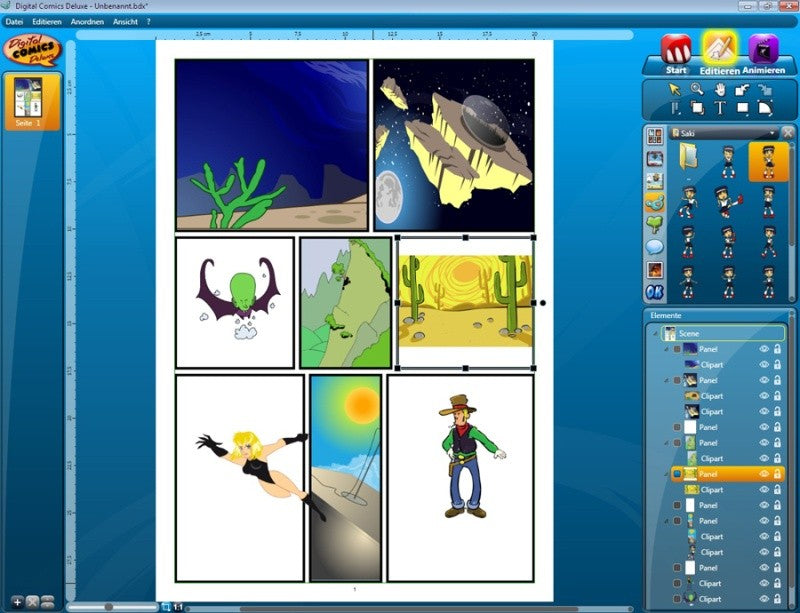Image resolution: width=800 pixels, height=613 pixels.
Task: Toggle visibility of the topmost Panel layer
Action: pyautogui.click(x=764, y=349)
